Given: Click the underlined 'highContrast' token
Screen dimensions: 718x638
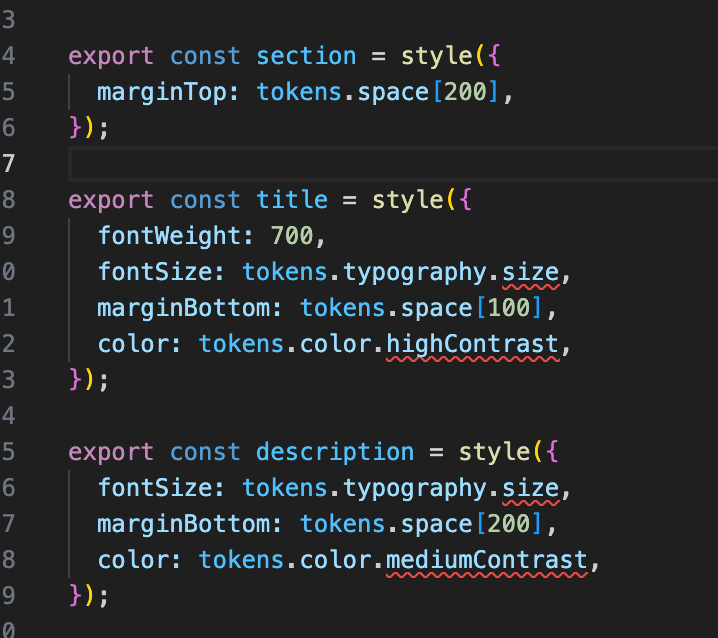Looking at the screenshot, I should coord(473,345).
